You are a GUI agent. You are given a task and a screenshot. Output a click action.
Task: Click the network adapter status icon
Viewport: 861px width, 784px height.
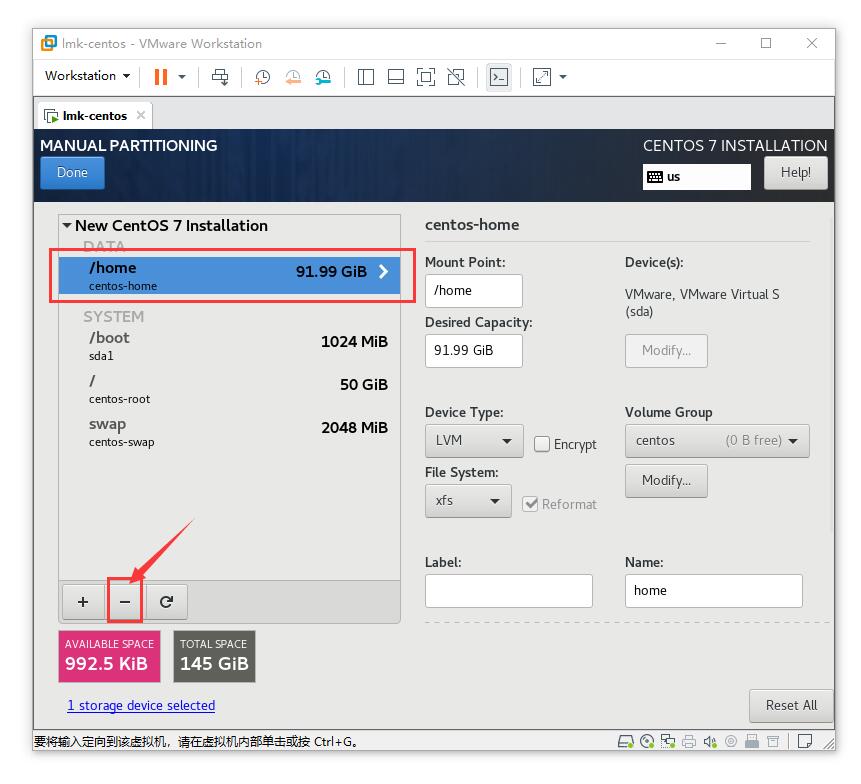pos(668,742)
